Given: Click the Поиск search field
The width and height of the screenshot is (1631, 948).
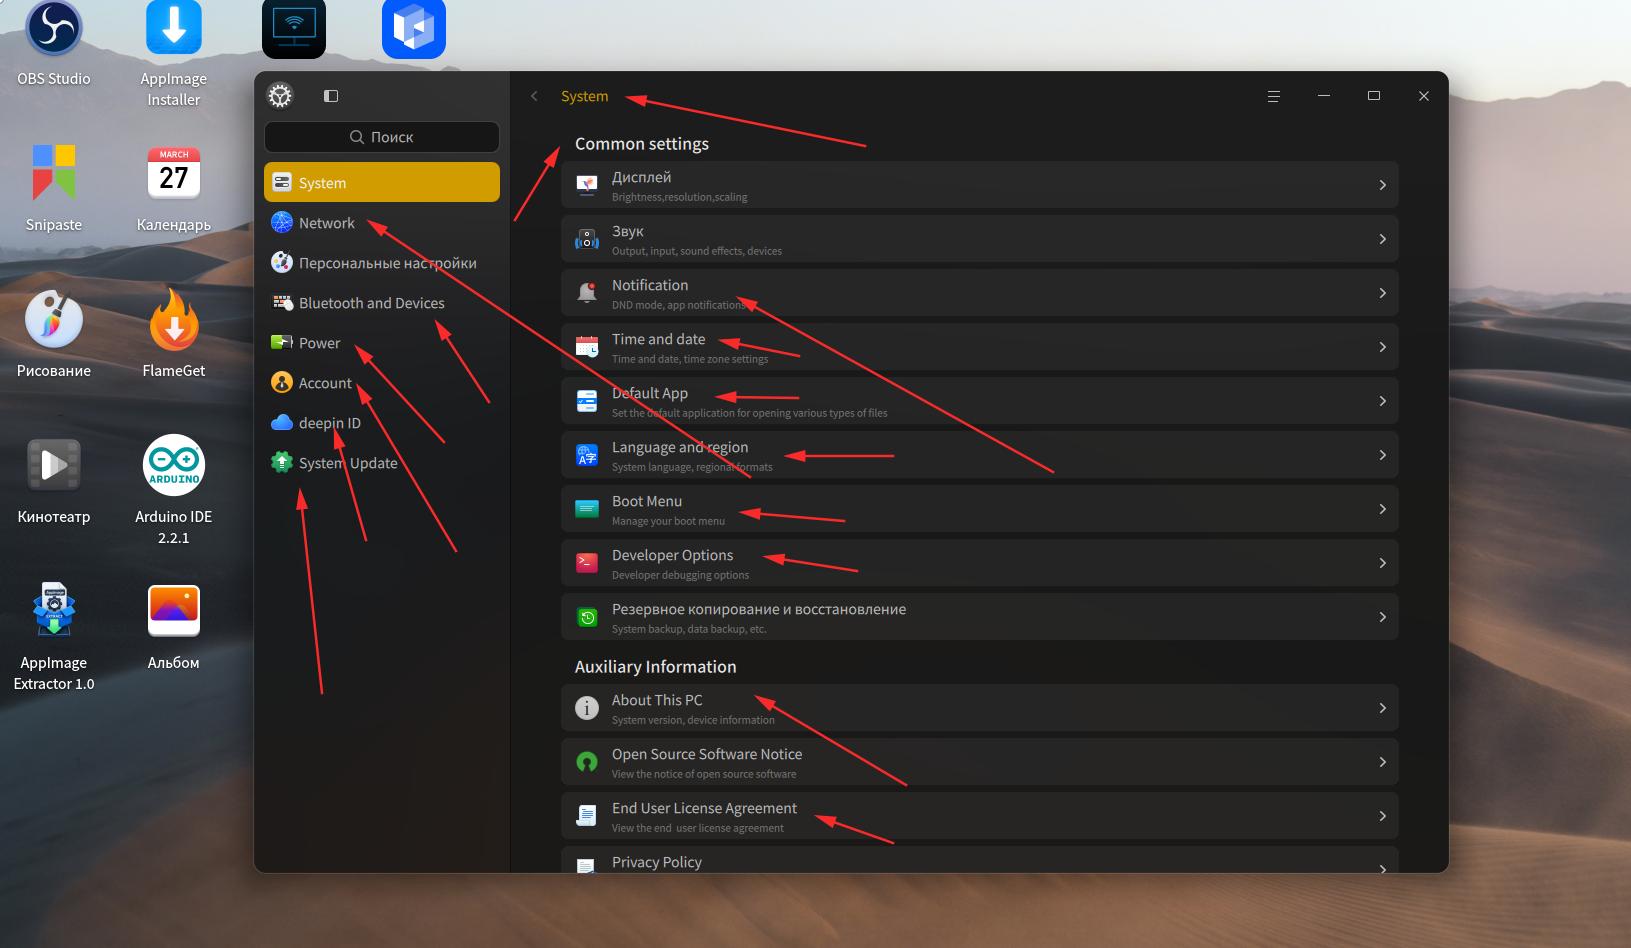Looking at the screenshot, I should point(382,137).
